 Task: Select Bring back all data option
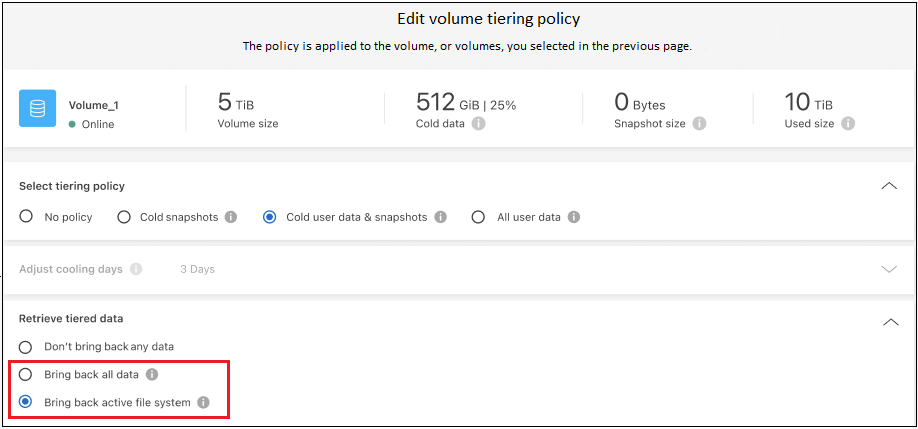27,374
